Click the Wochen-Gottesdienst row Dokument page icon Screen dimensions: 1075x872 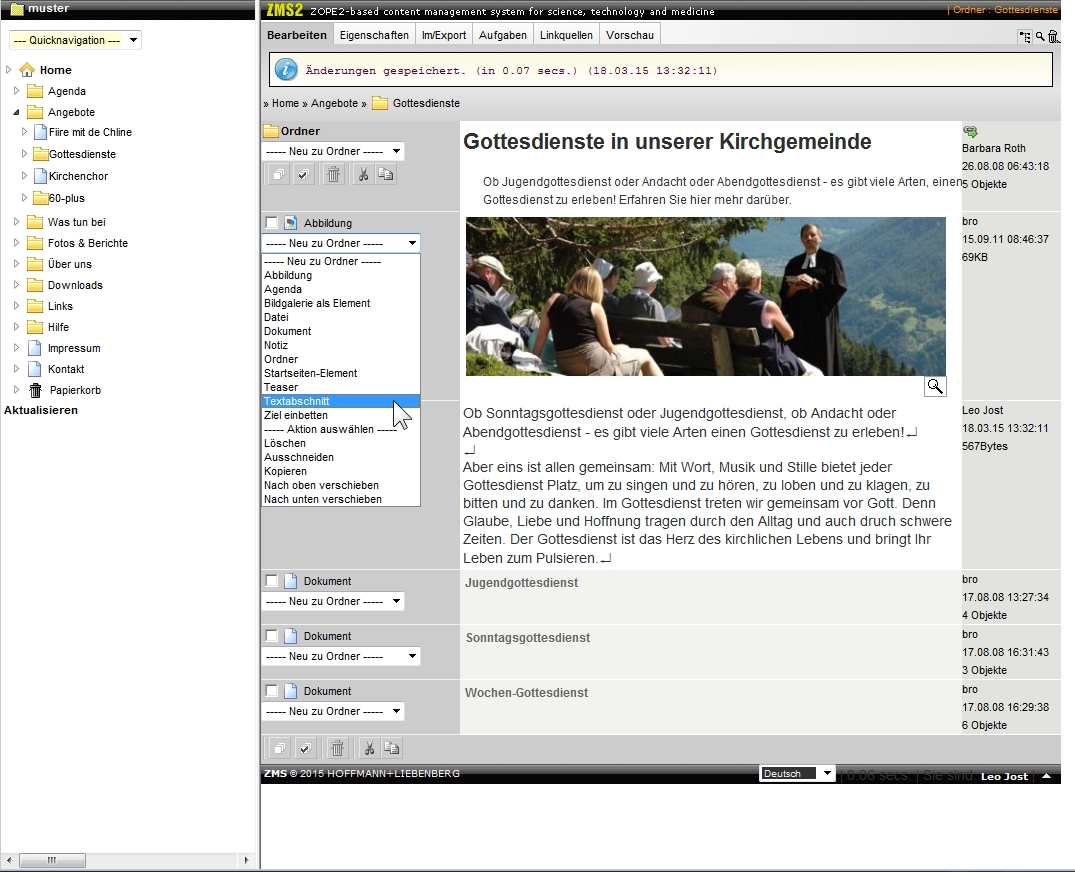point(291,690)
